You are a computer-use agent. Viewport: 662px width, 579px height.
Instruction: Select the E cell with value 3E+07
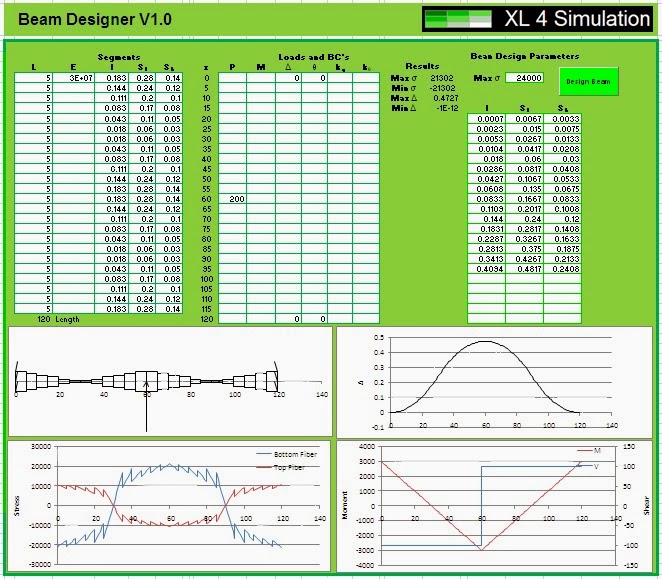(x=73, y=78)
